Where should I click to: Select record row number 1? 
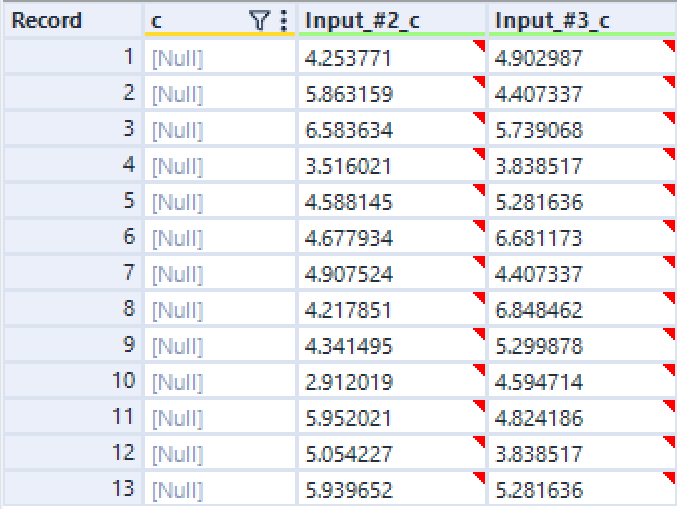73,57
